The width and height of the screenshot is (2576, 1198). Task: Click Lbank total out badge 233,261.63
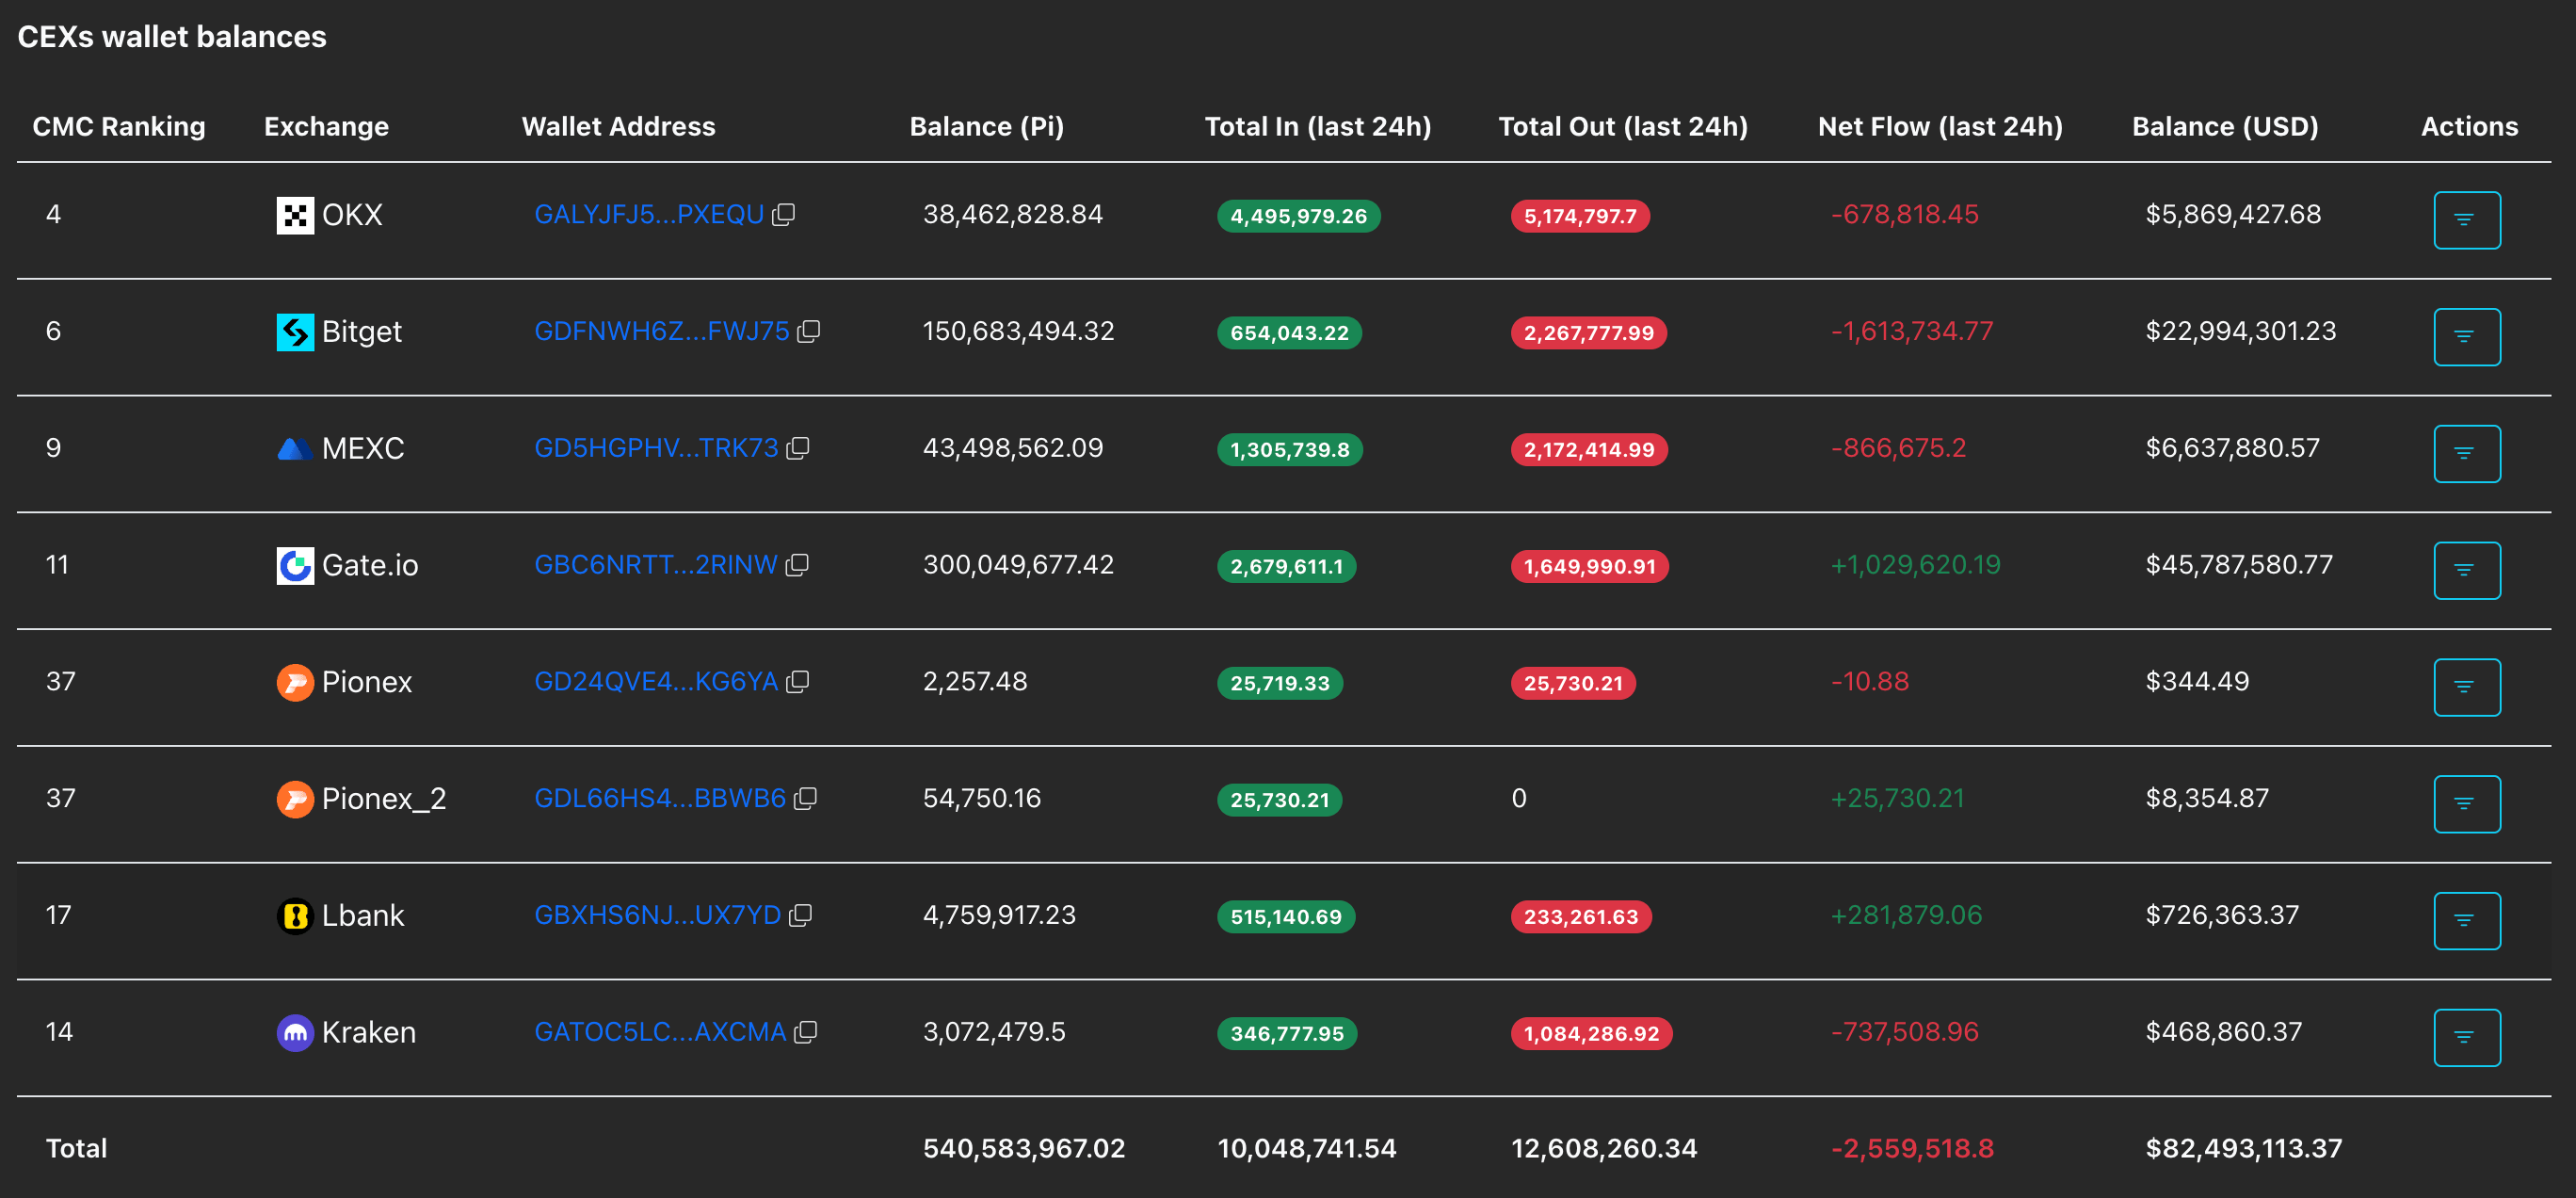point(1581,917)
